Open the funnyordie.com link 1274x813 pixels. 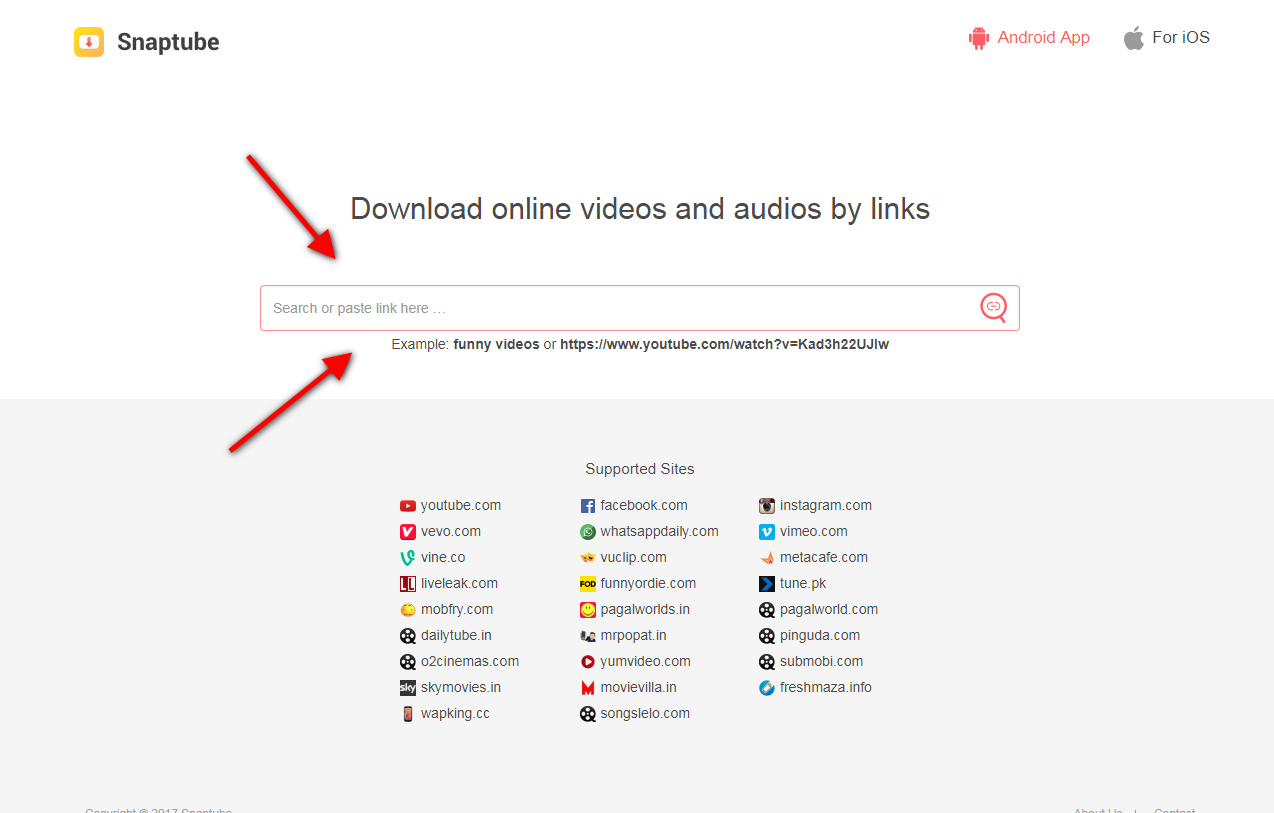point(648,583)
